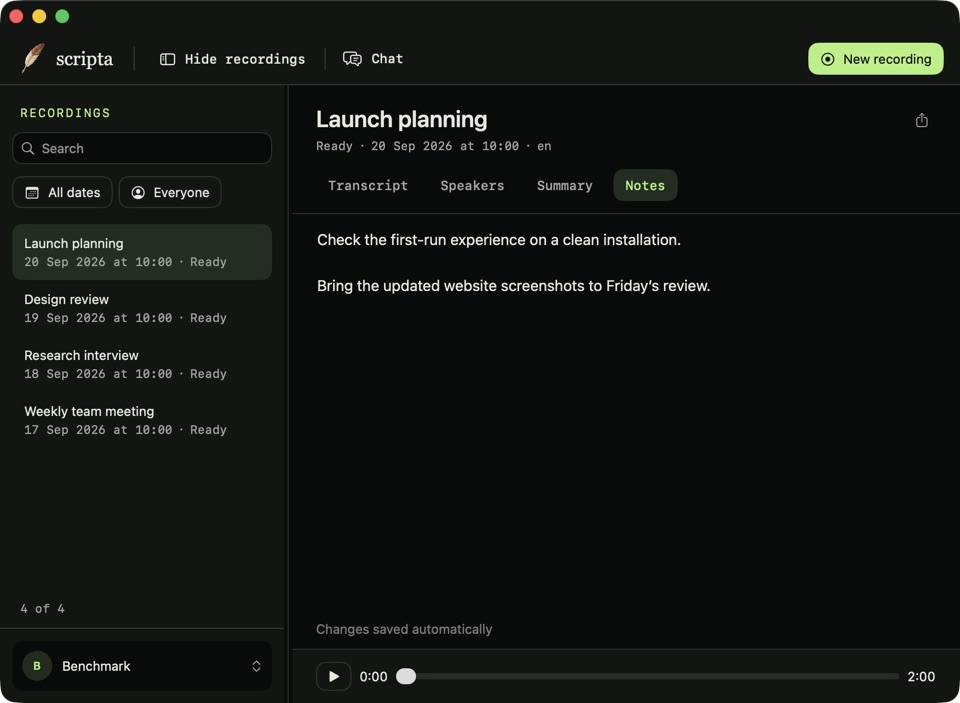Start a New recording

876,59
